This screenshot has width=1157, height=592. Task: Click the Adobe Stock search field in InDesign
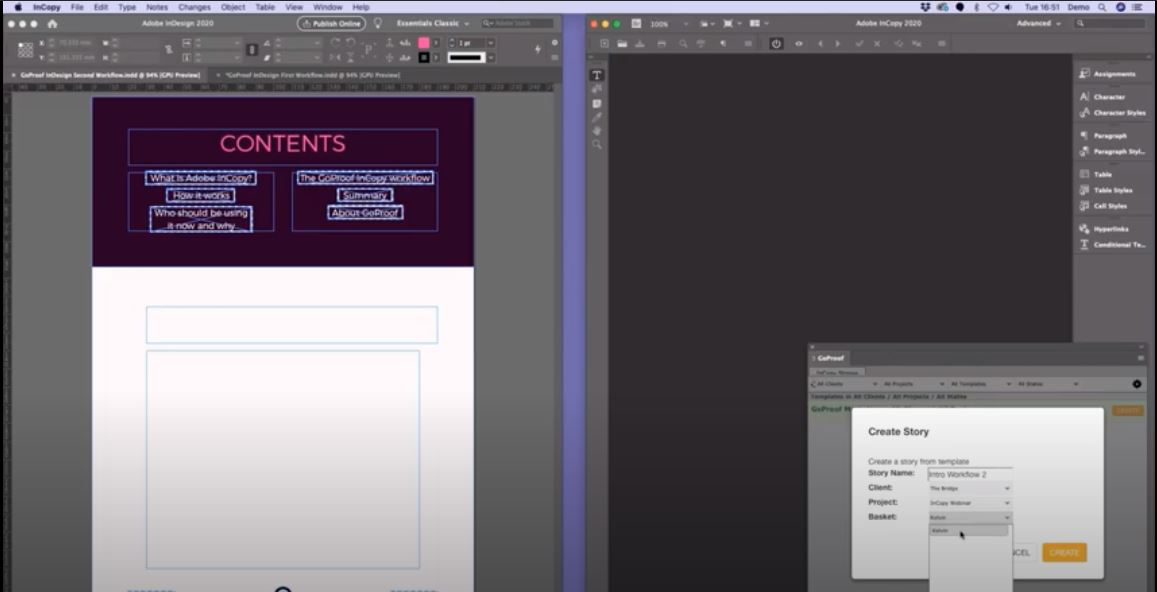(x=517, y=24)
